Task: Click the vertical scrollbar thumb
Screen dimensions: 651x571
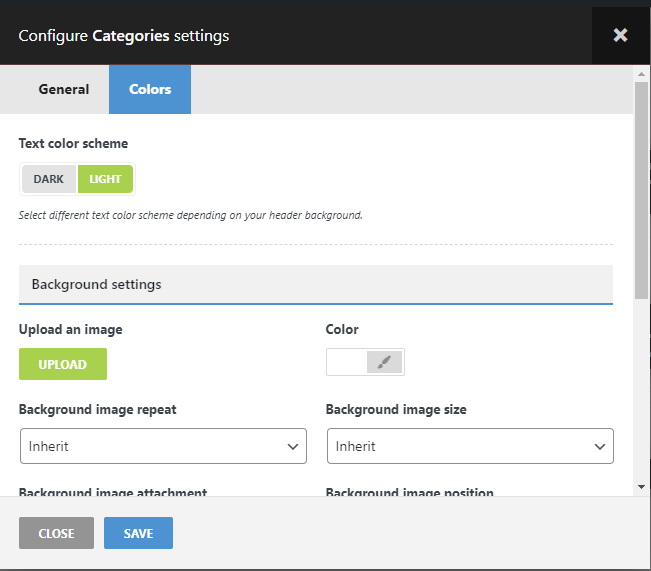Action: click(641, 190)
